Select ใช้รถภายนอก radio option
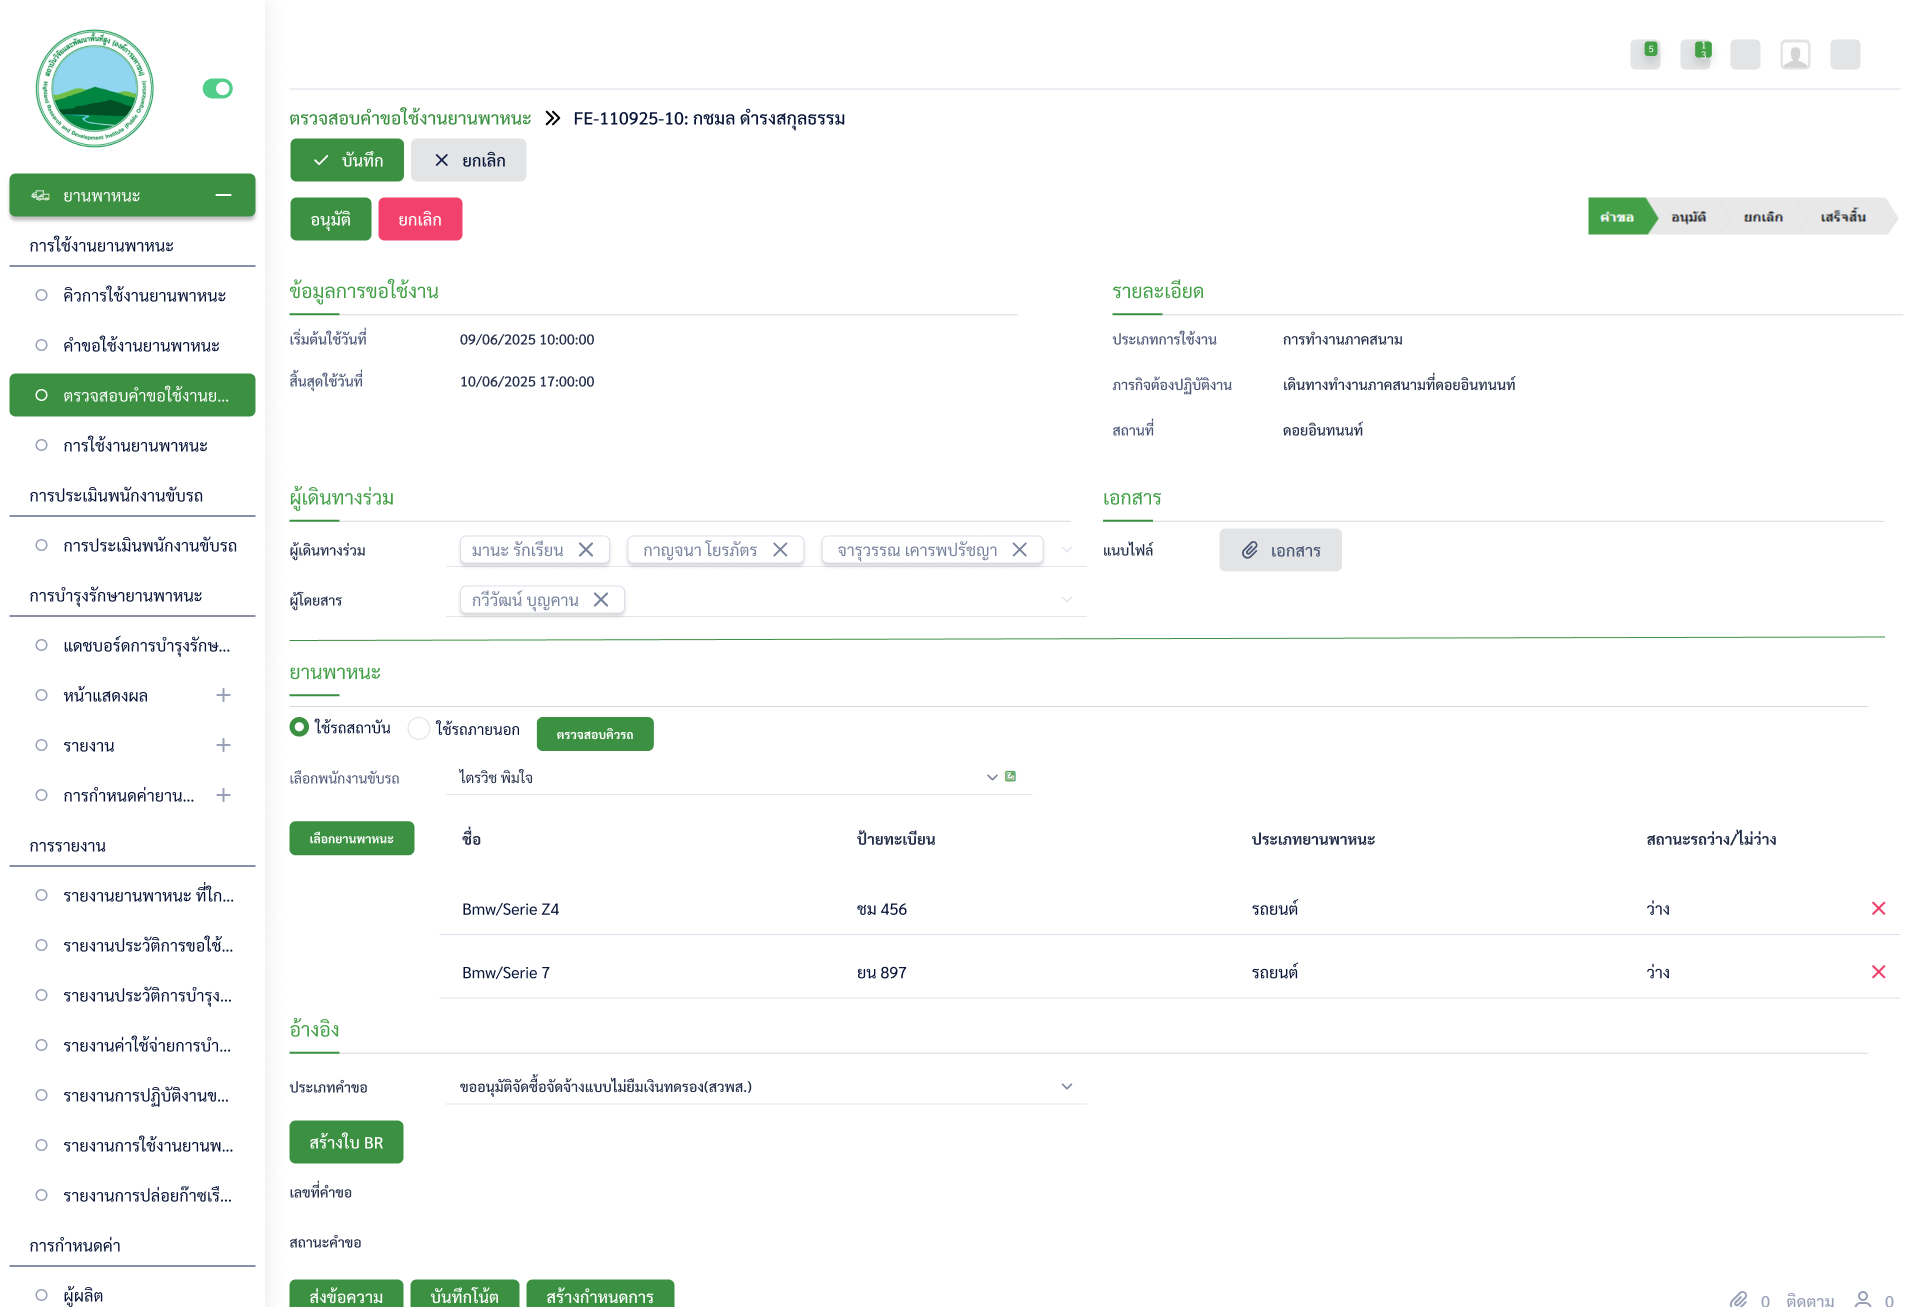 click(x=419, y=729)
